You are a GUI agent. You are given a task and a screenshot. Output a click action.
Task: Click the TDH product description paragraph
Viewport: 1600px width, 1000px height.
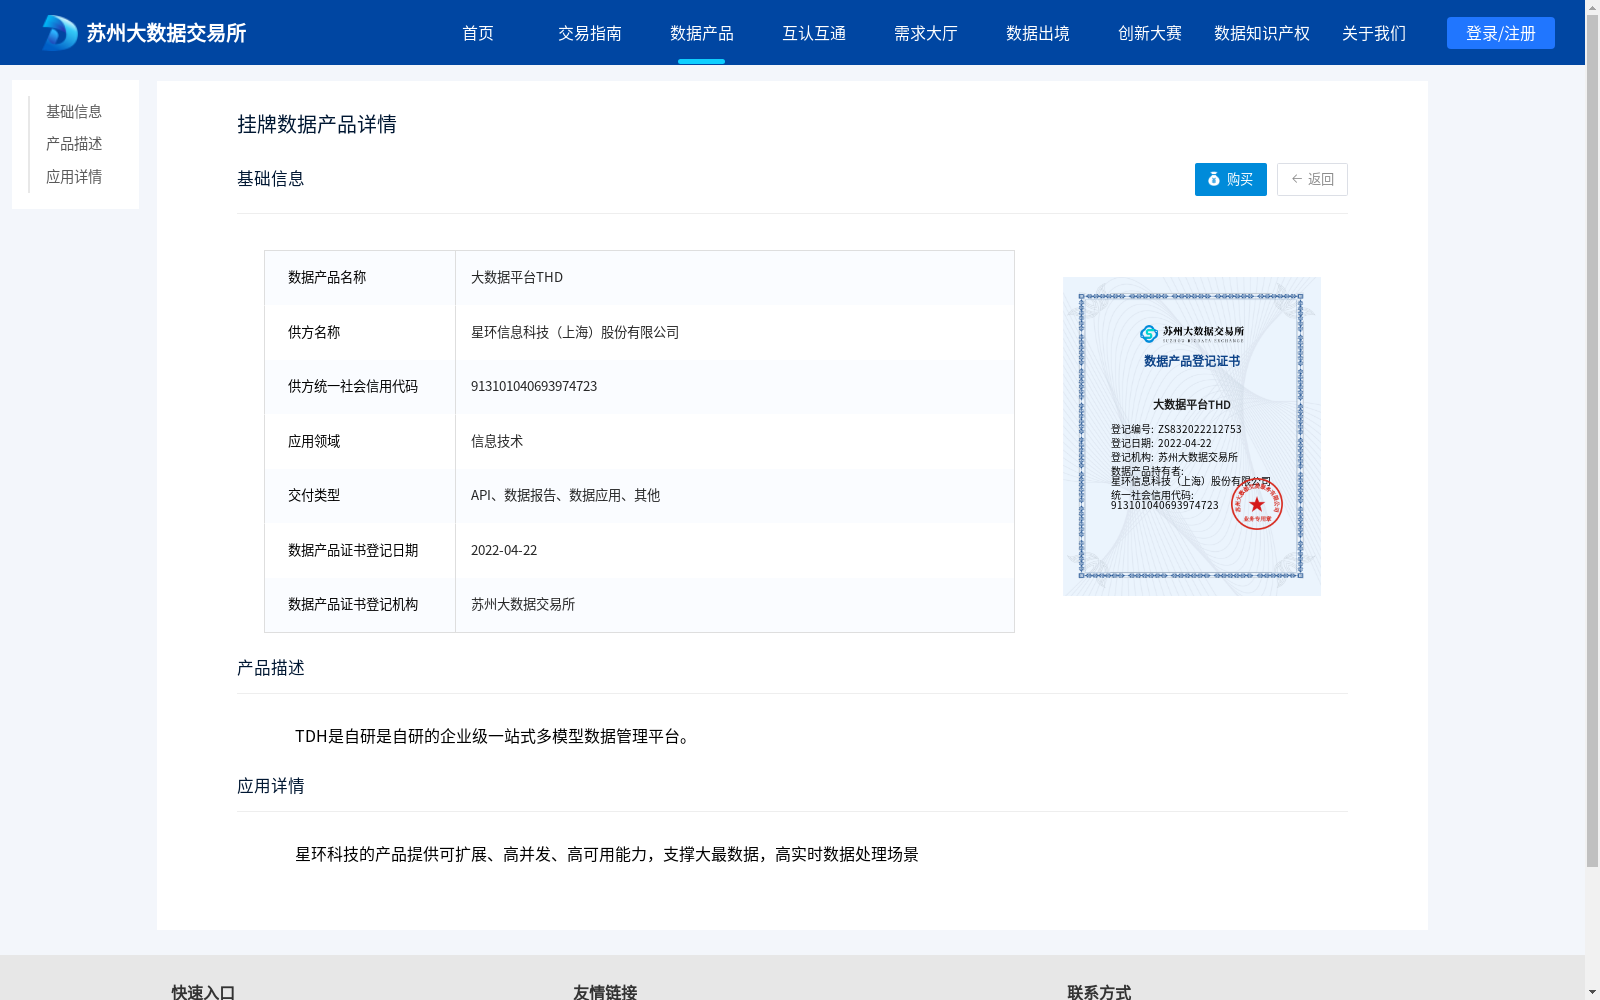point(495,736)
